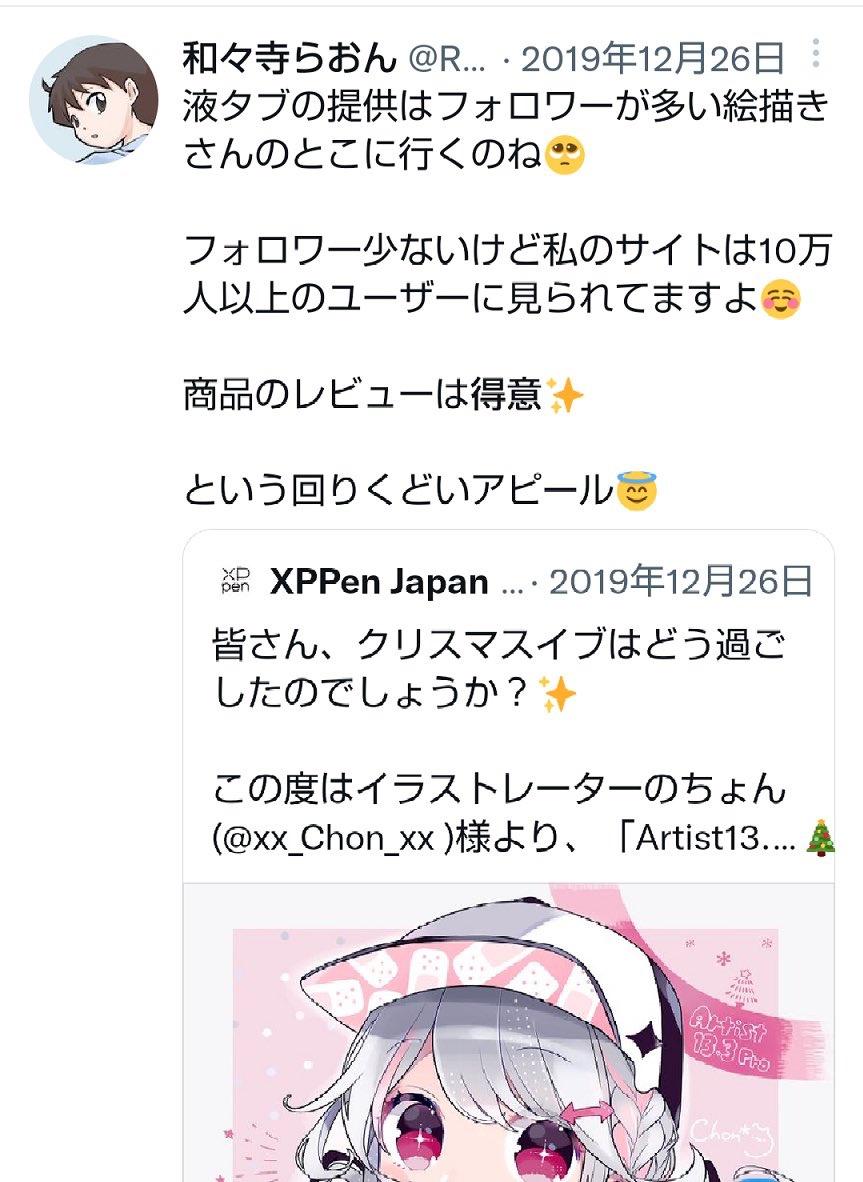This screenshot has height=1182, width=863.
Task: Open the quoted tweet's 2019年12月26日 timestamp
Action: point(681,582)
